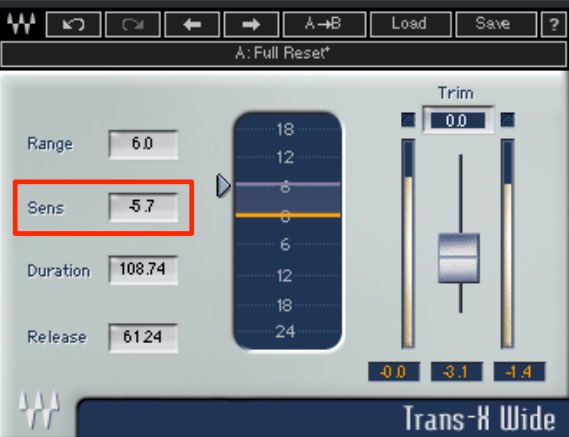The width and height of the screenshot is (569, 437).
Task: Click the 'A: Full Reset*' preset name bar
Action: point(284,54)
